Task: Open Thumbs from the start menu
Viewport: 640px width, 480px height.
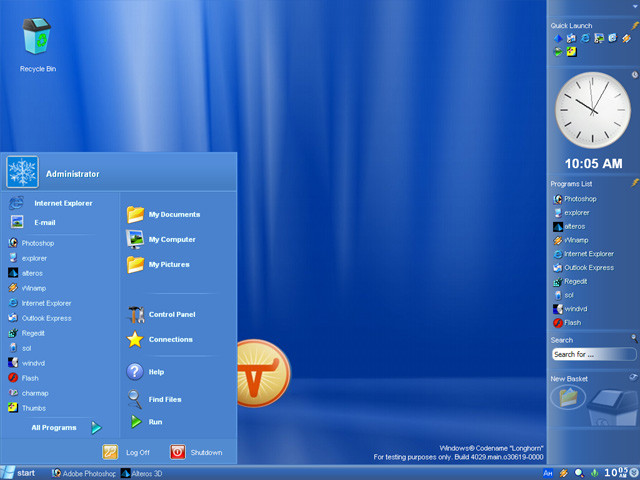Action: tap(27, 408)
